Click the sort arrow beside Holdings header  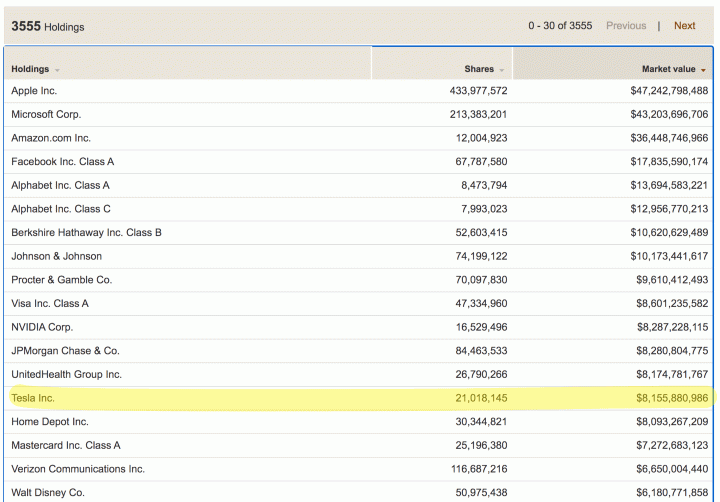pyautogui.click(x=57, y=70)
